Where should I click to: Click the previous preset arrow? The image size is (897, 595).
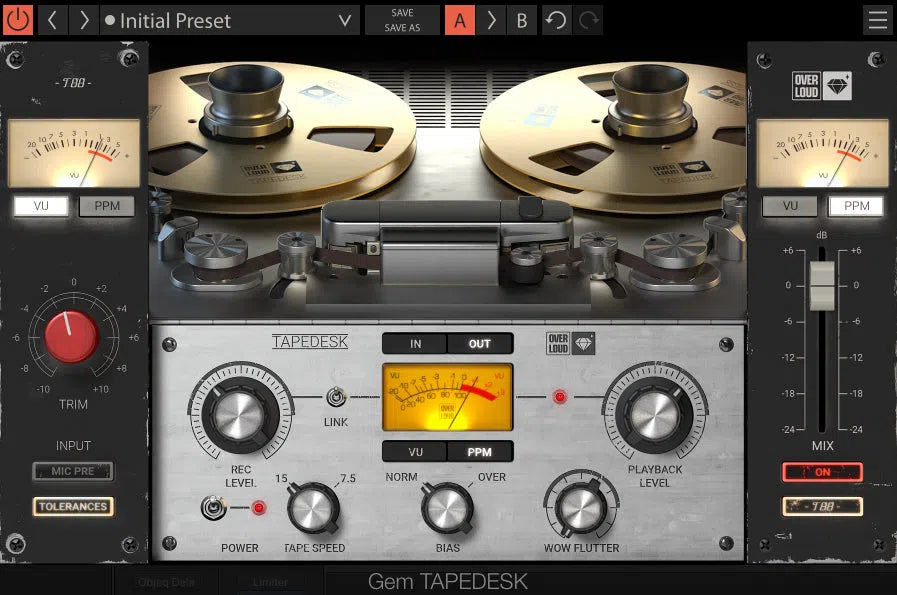pos(52,20)
